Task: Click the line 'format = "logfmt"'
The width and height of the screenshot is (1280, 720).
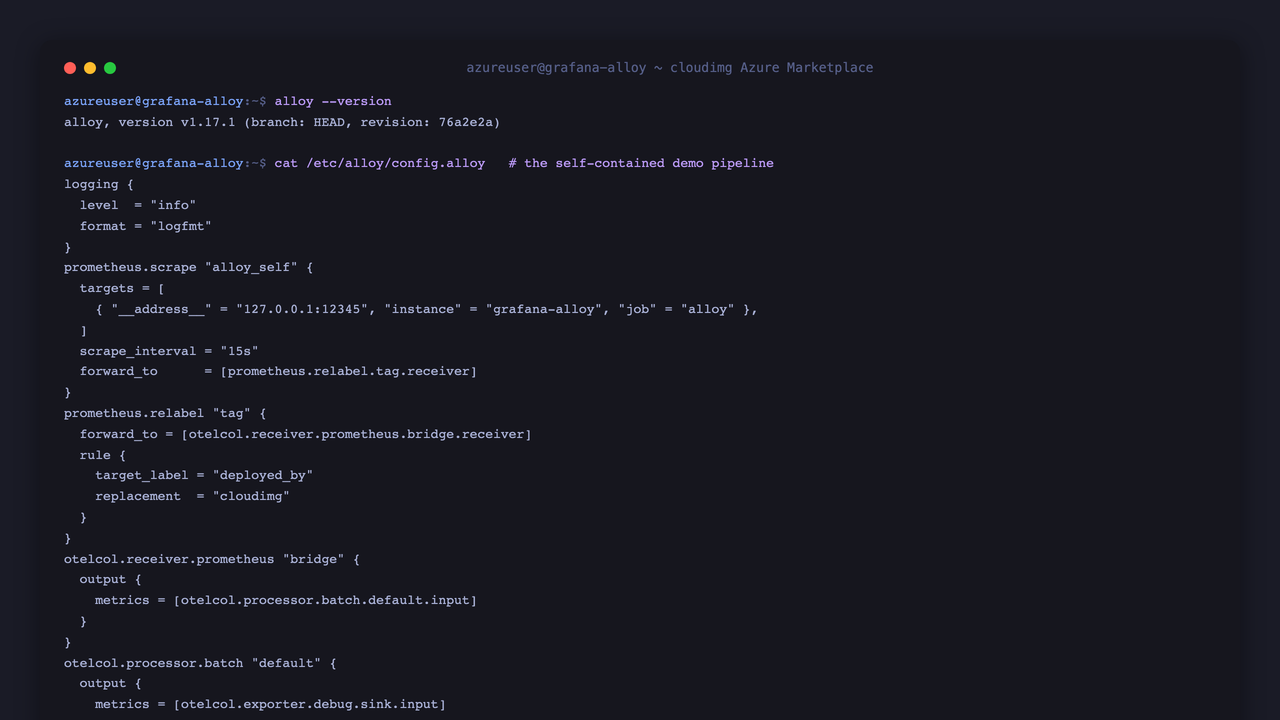Action: tap(146, 226)
